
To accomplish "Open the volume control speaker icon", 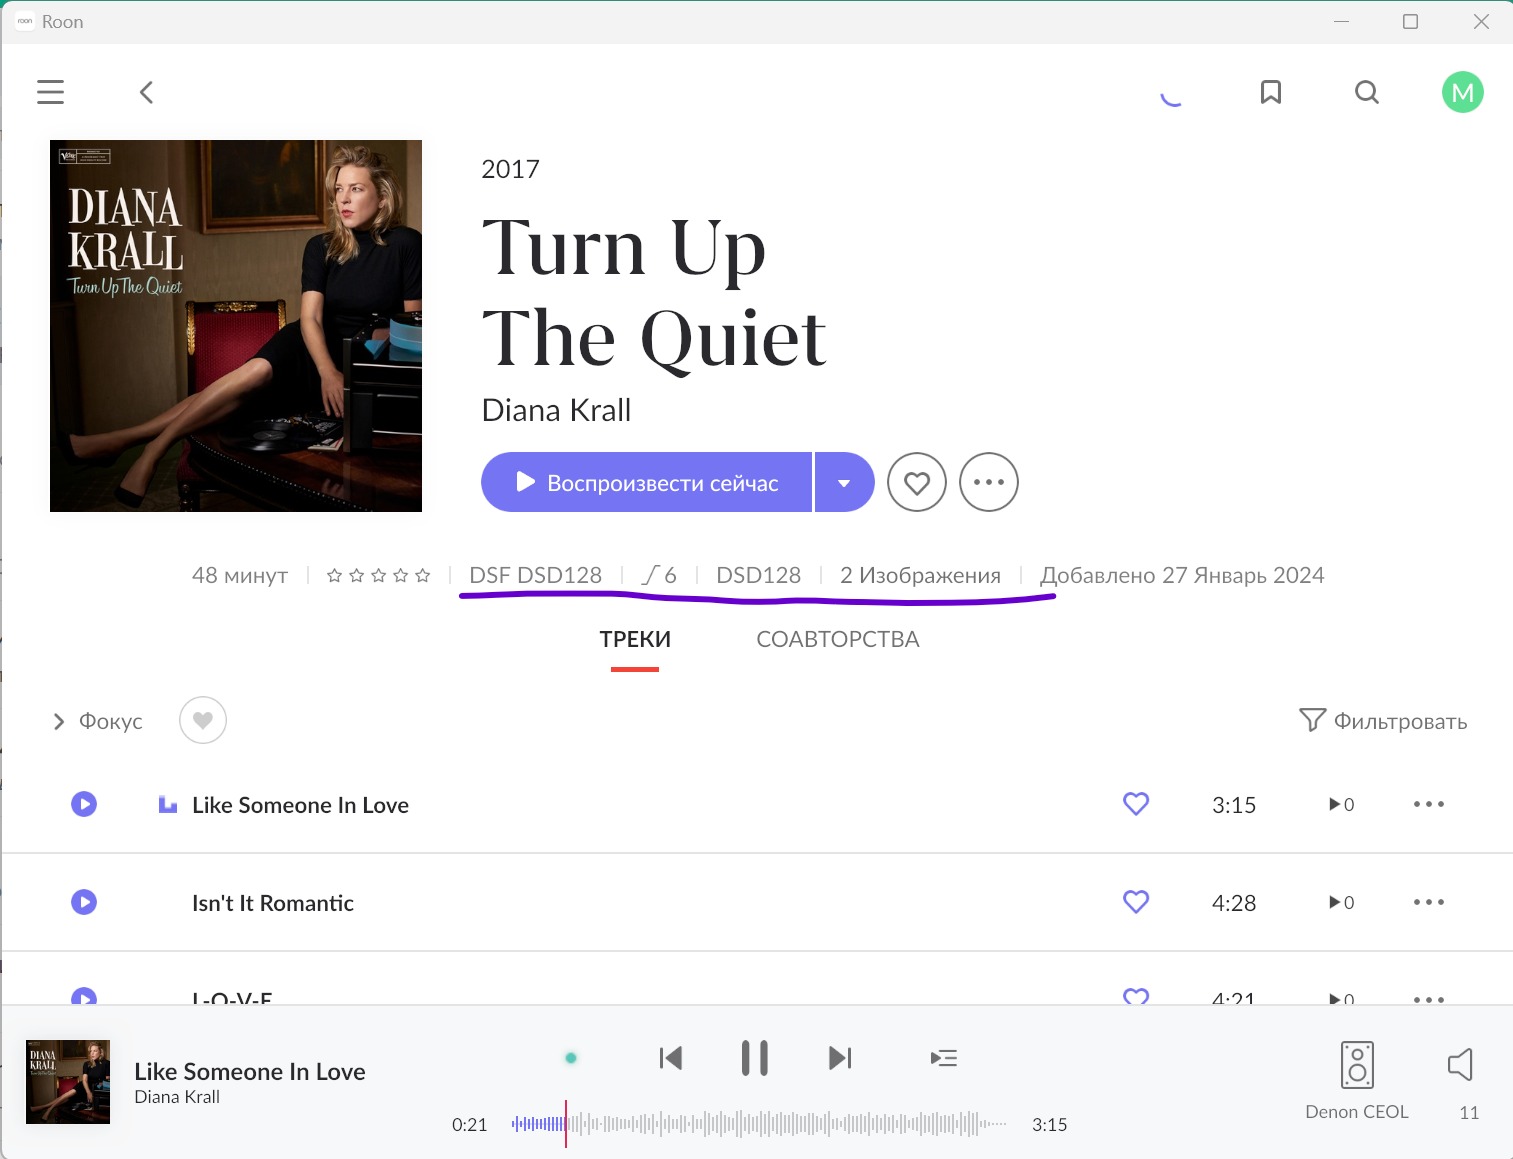I will 1460,1065.
